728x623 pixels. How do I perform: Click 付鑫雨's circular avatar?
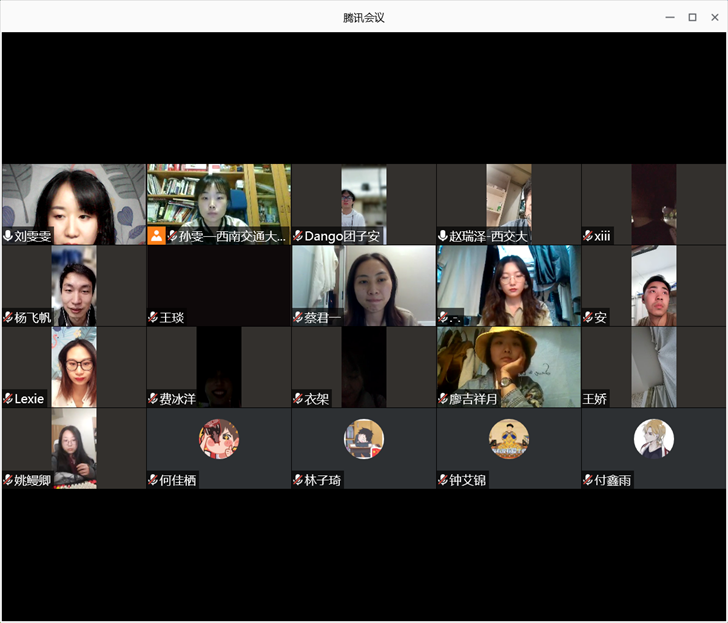[x=654, y=439]
